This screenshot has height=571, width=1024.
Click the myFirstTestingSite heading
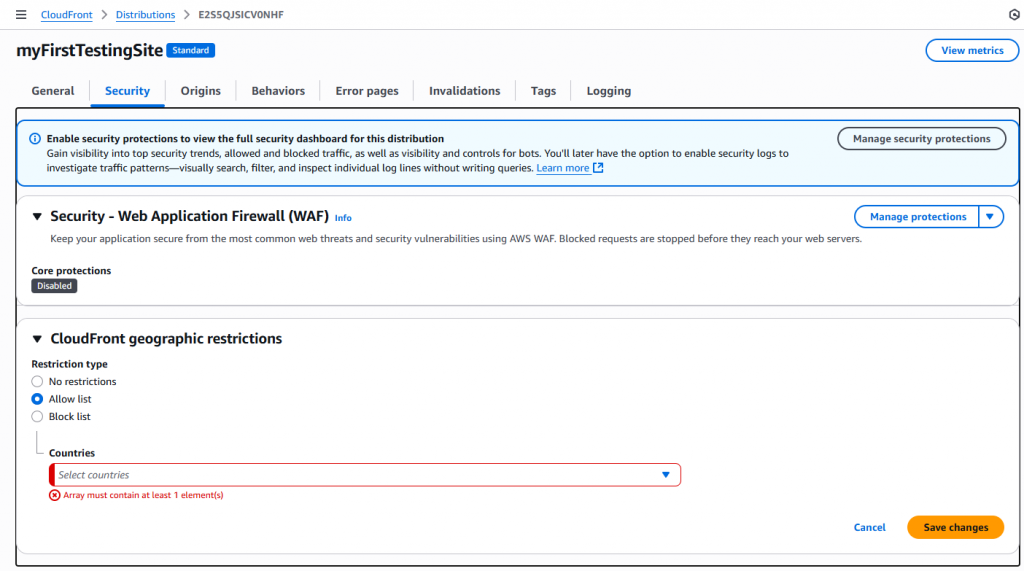pyautogui.click(x=89, y=50)
